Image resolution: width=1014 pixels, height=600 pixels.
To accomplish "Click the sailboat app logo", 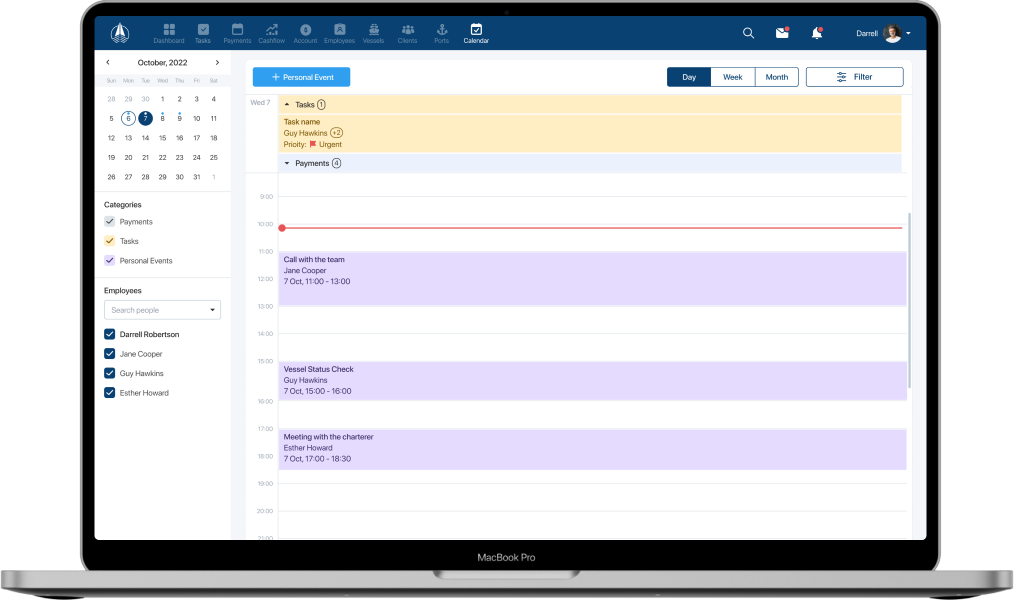I will 120,32.
